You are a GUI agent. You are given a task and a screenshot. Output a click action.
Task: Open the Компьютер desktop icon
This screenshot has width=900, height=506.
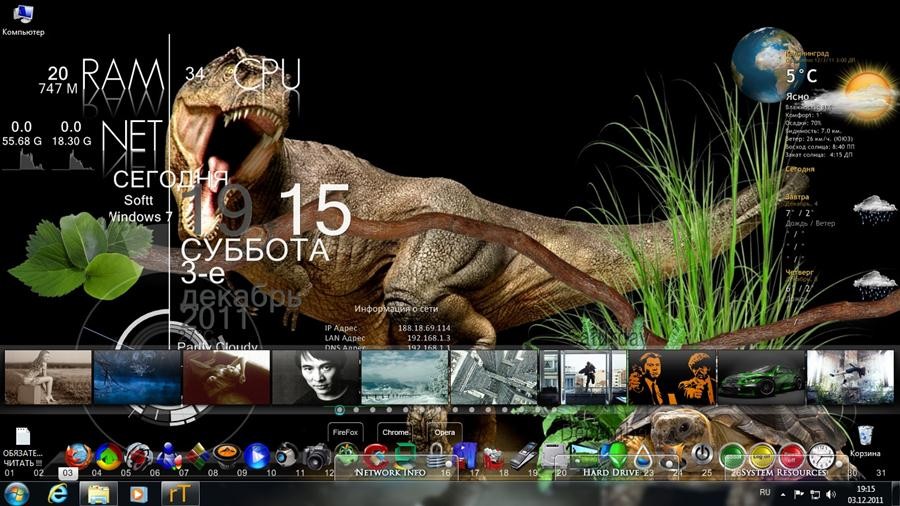pos(23,20)
